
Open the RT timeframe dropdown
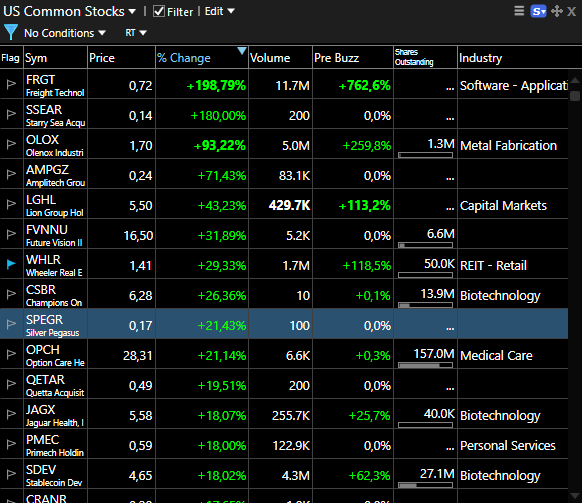[x=135, y=33]
